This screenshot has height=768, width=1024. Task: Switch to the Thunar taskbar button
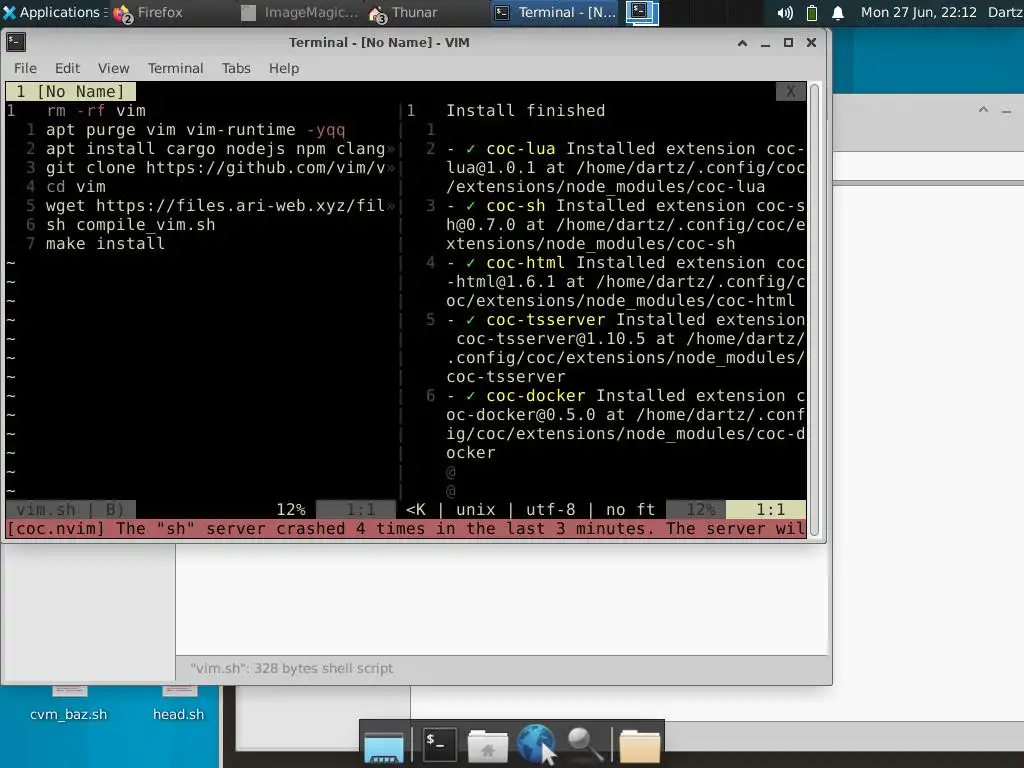404,12
